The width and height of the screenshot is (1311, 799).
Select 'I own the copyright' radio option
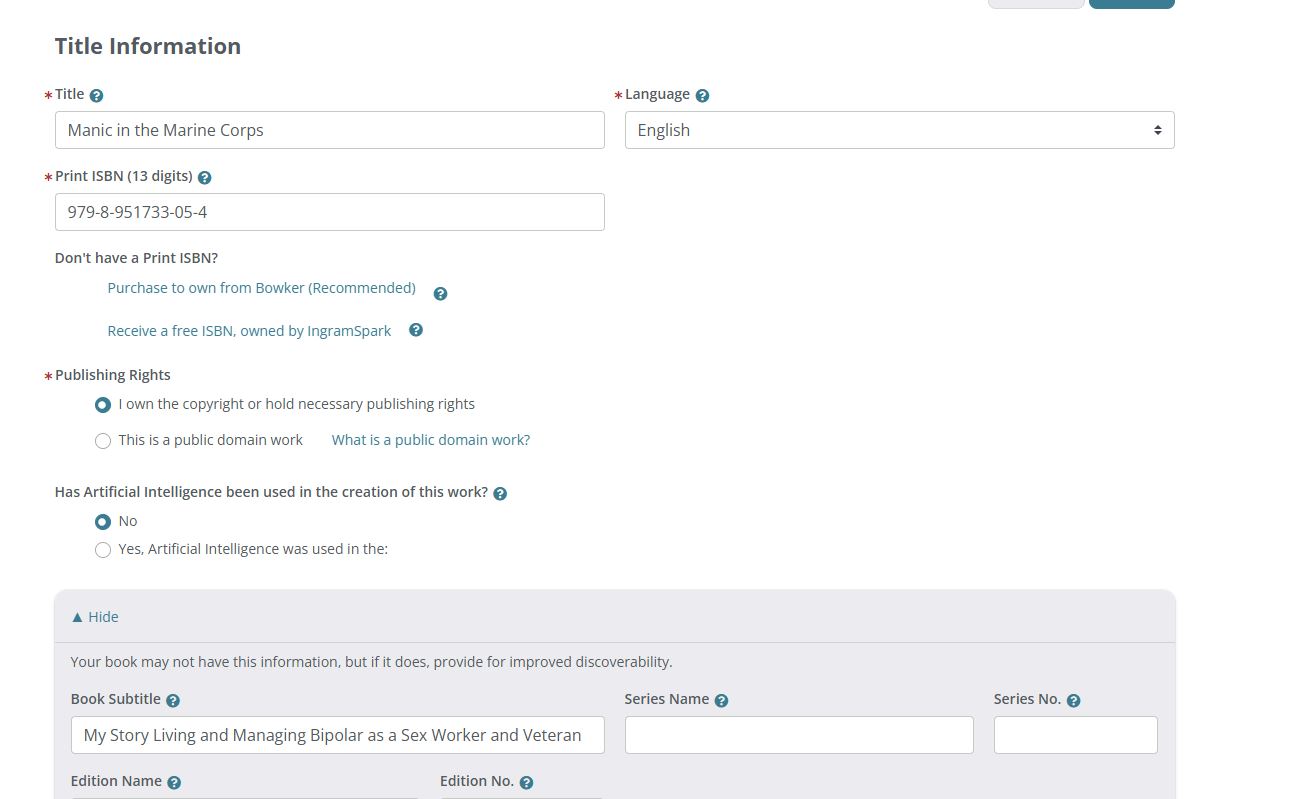click(x=103, y=405)
